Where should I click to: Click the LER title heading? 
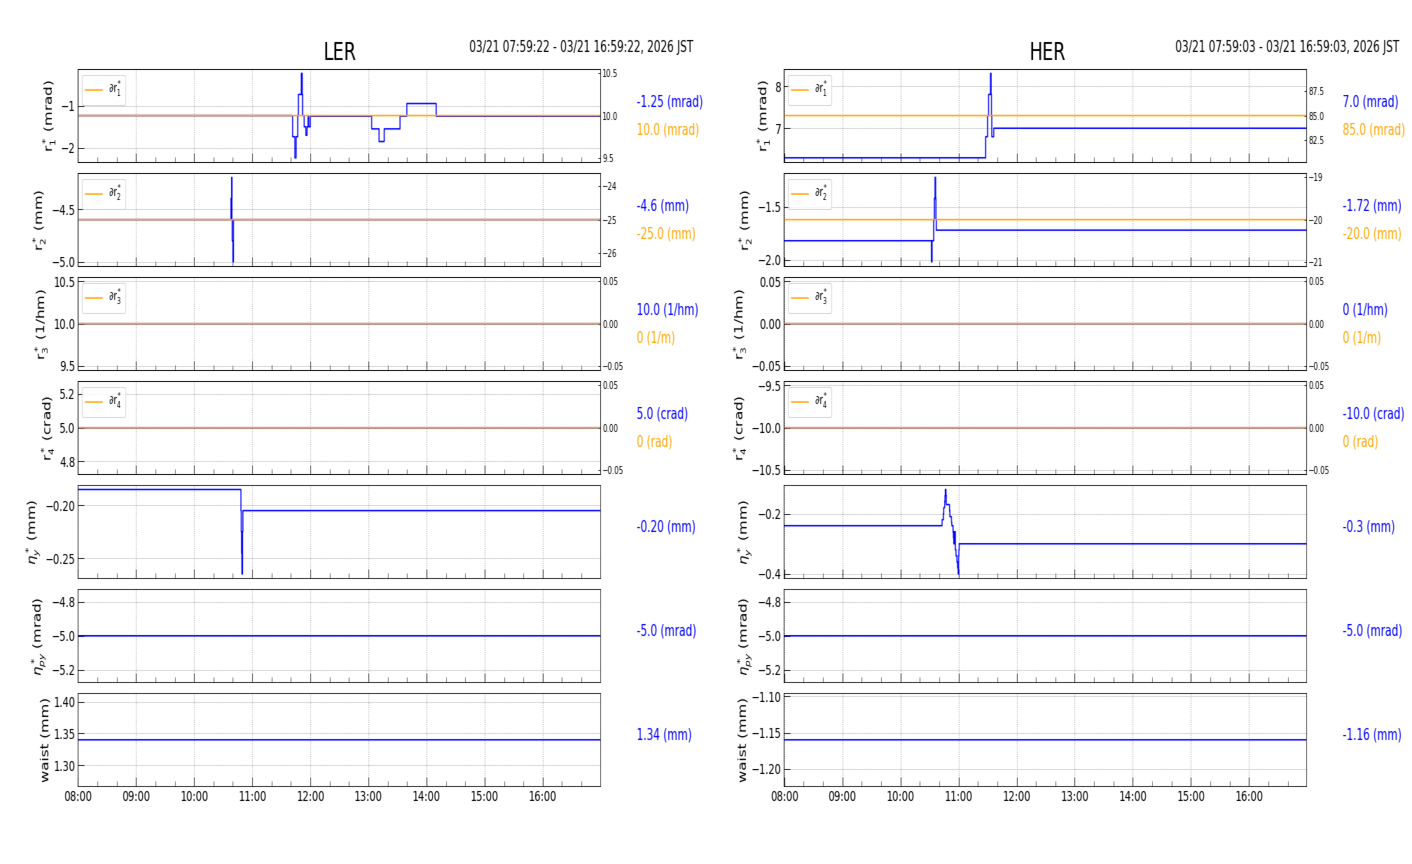coord(339,52)
